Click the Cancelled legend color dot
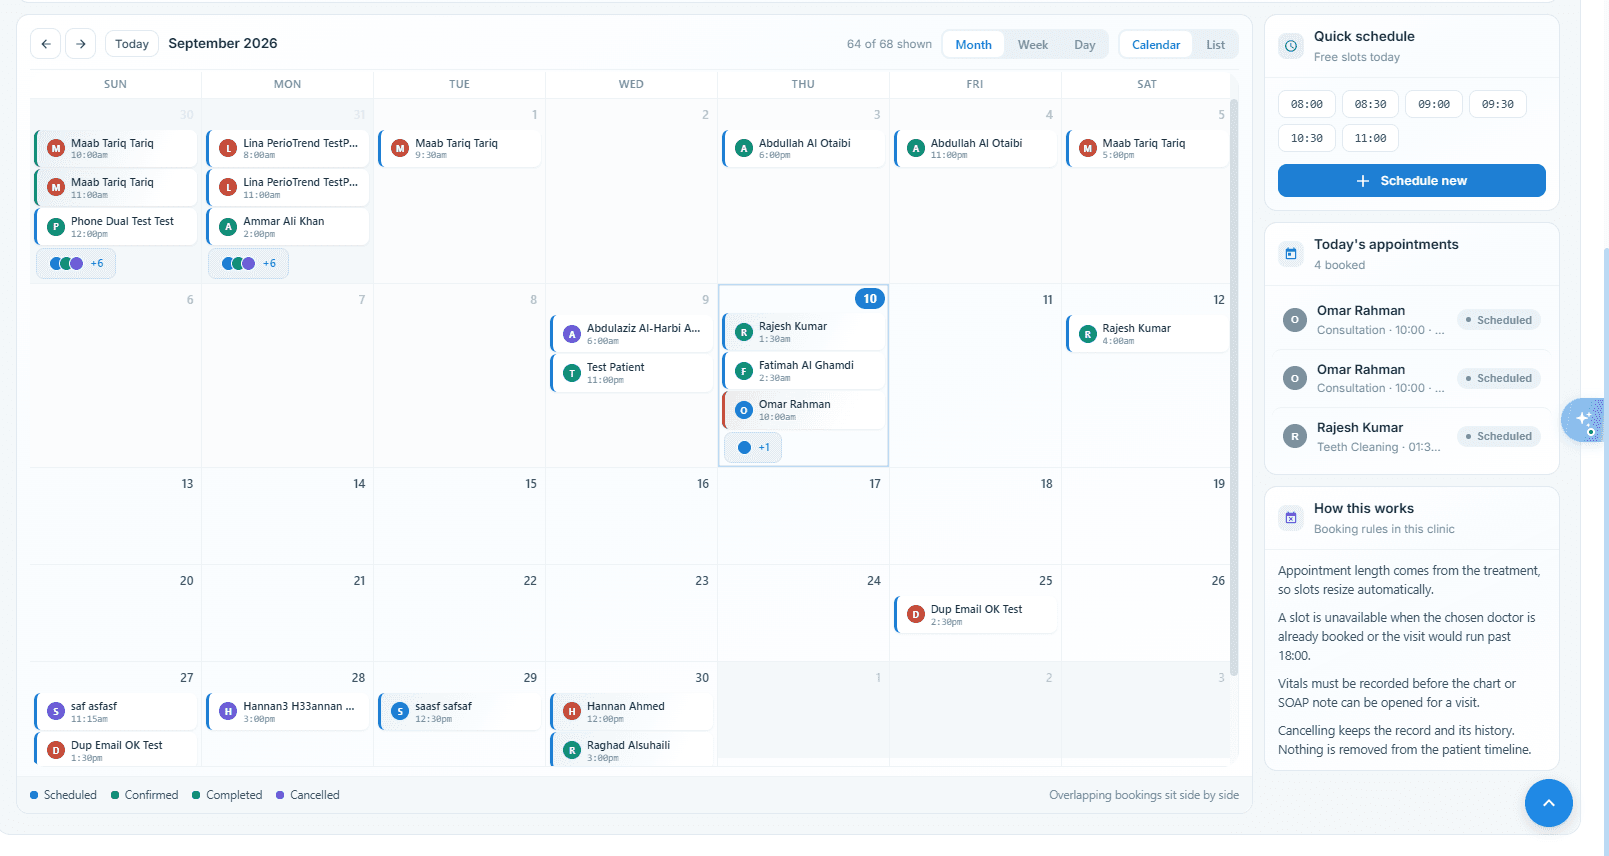1609x856 pixels. tap(280, 796)
